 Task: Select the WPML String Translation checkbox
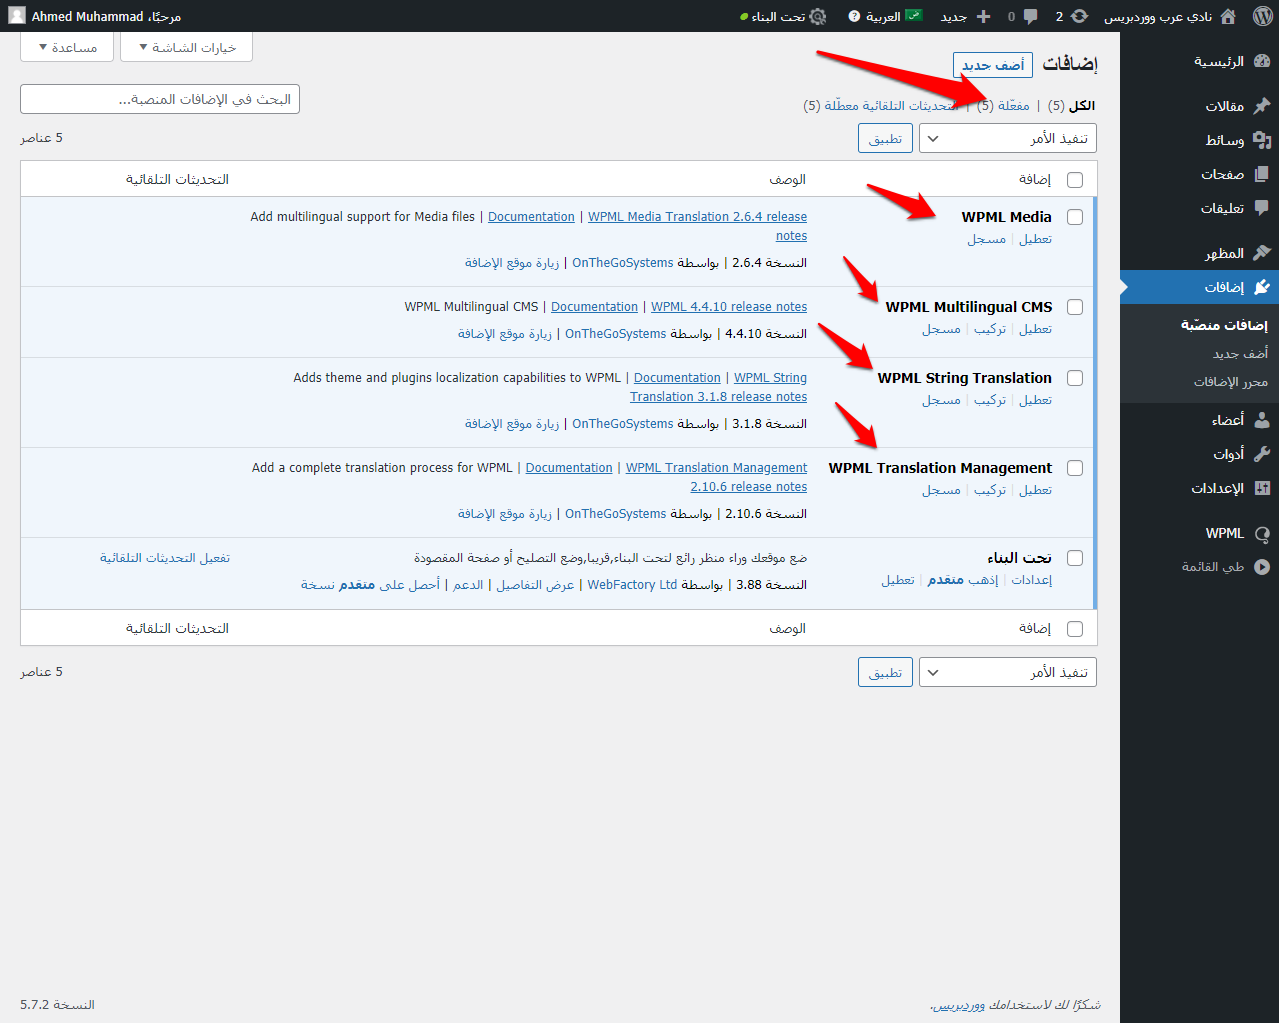click(x=1075, y=378)
